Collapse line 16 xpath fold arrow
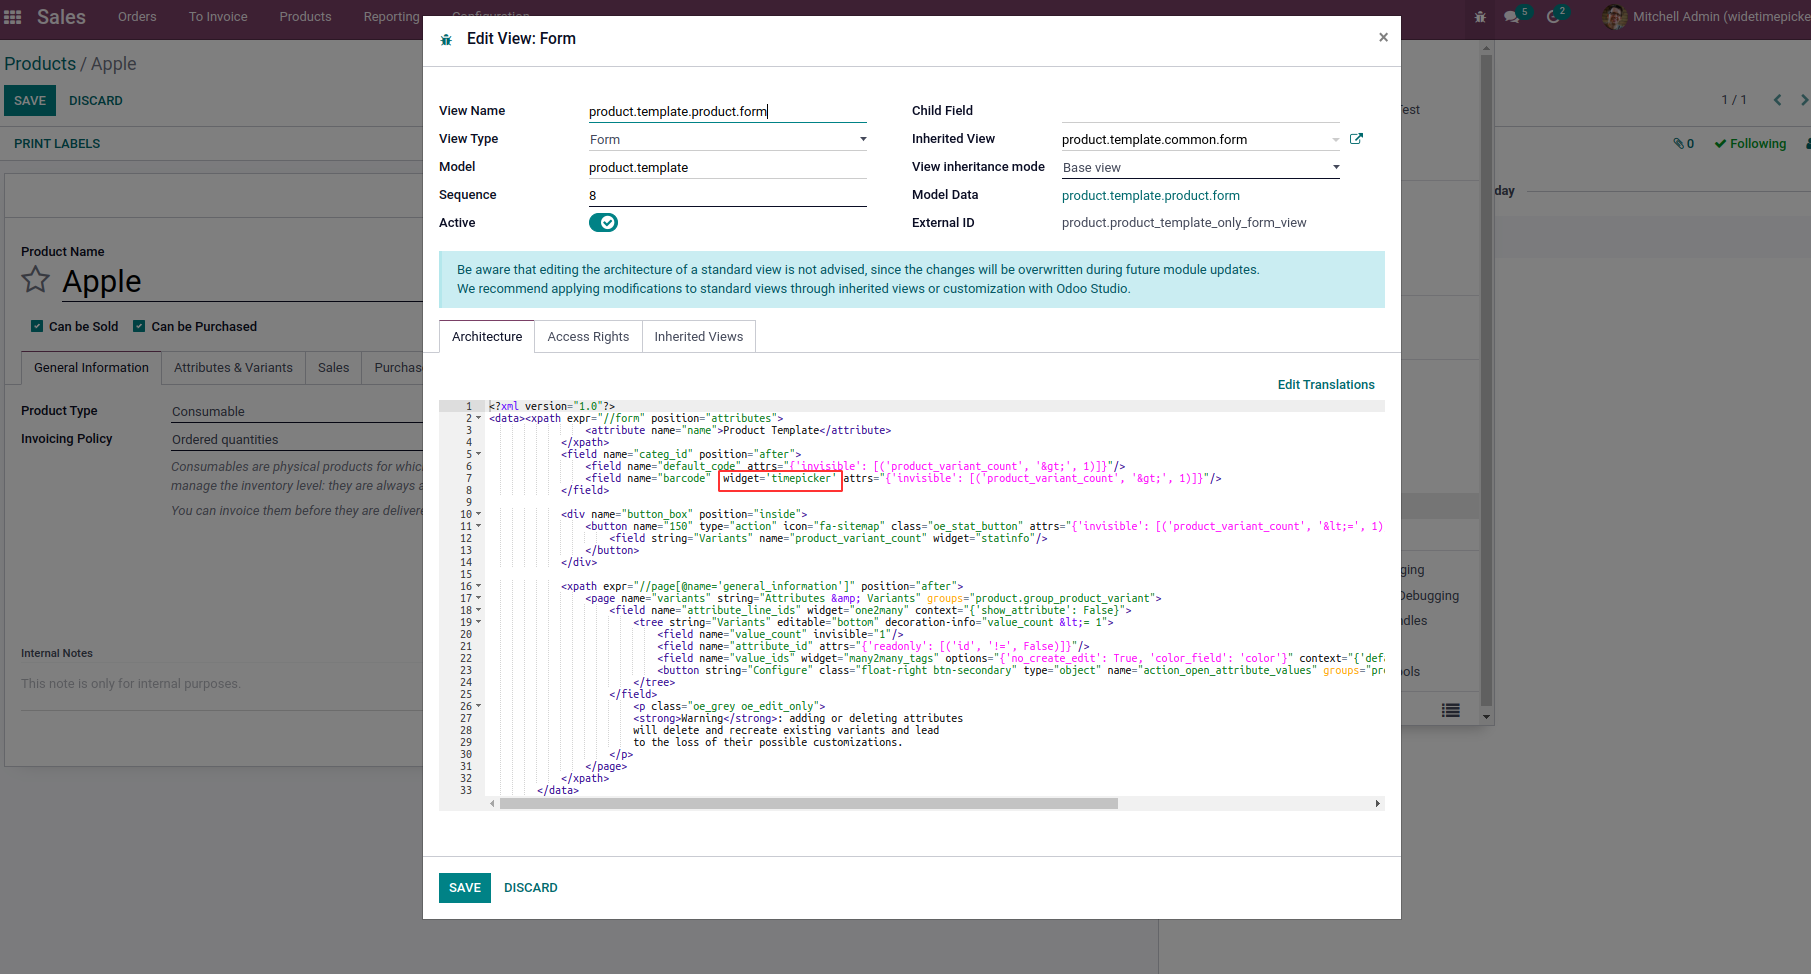This screenshot has height=974, width=1811. tap(478, 586)
